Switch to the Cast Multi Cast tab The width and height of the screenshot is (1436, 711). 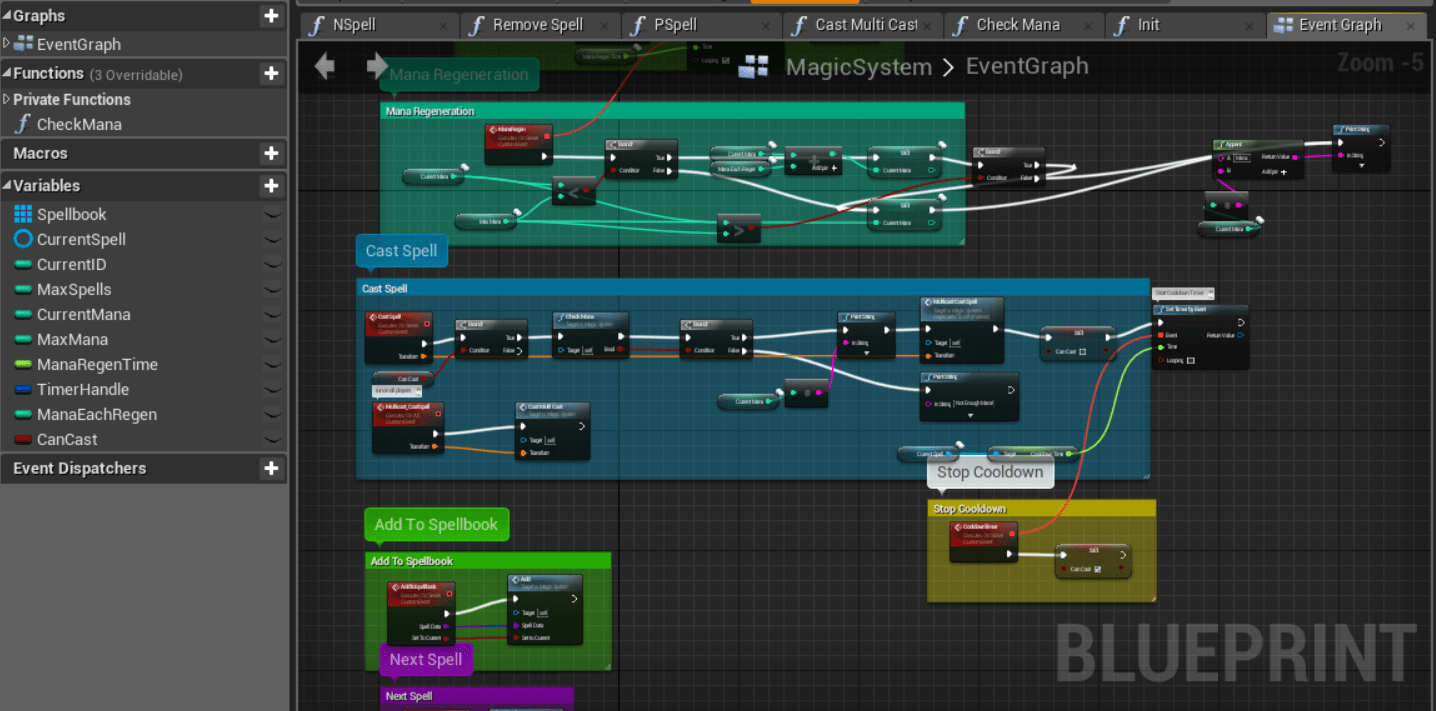(x=861, y=25)
